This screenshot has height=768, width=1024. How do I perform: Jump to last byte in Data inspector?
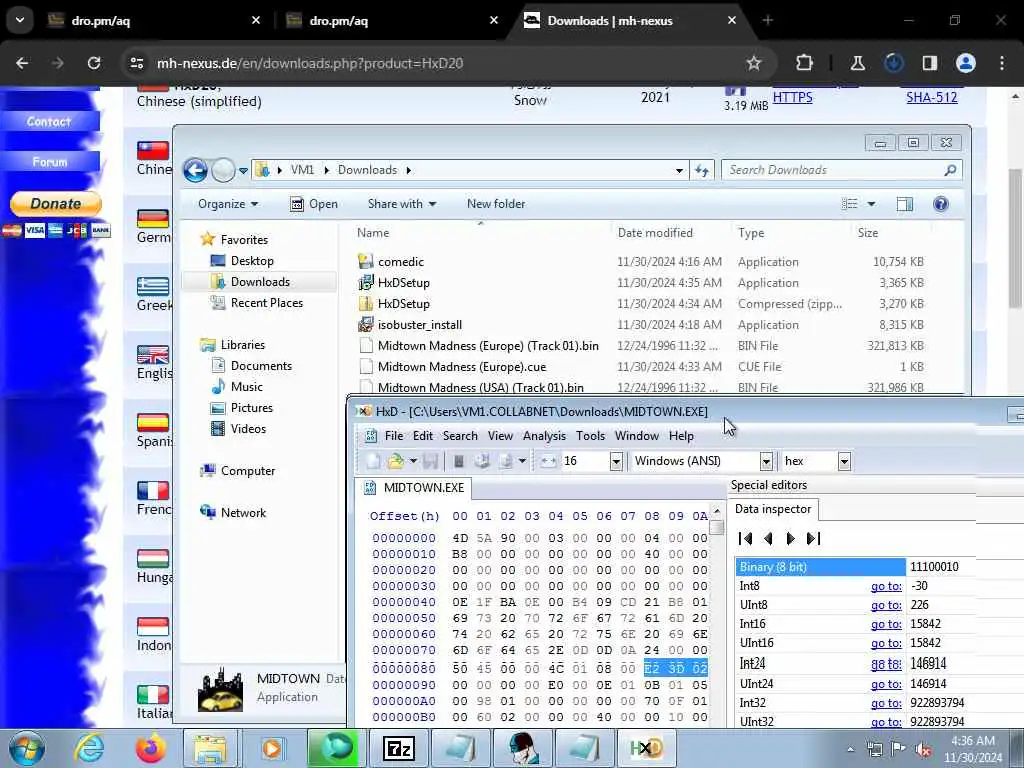pos(813,538)
